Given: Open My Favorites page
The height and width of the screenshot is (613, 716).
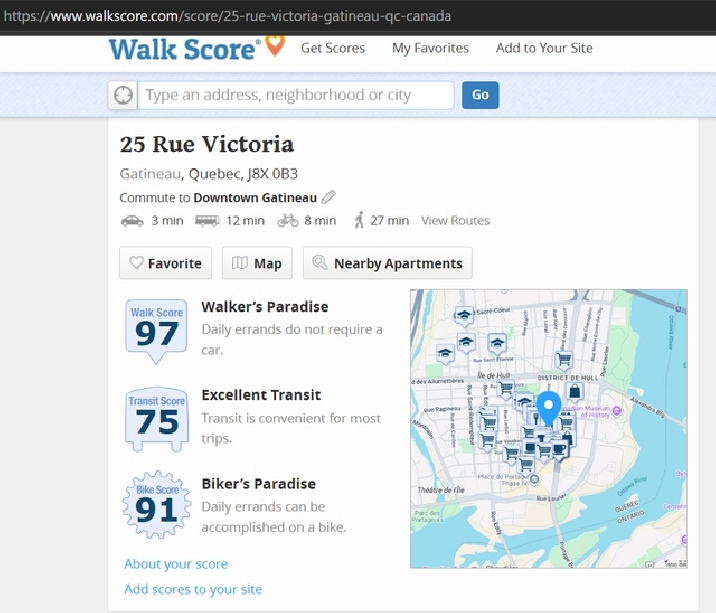Looking at the screenshot, I should click(x=430, y=48).
